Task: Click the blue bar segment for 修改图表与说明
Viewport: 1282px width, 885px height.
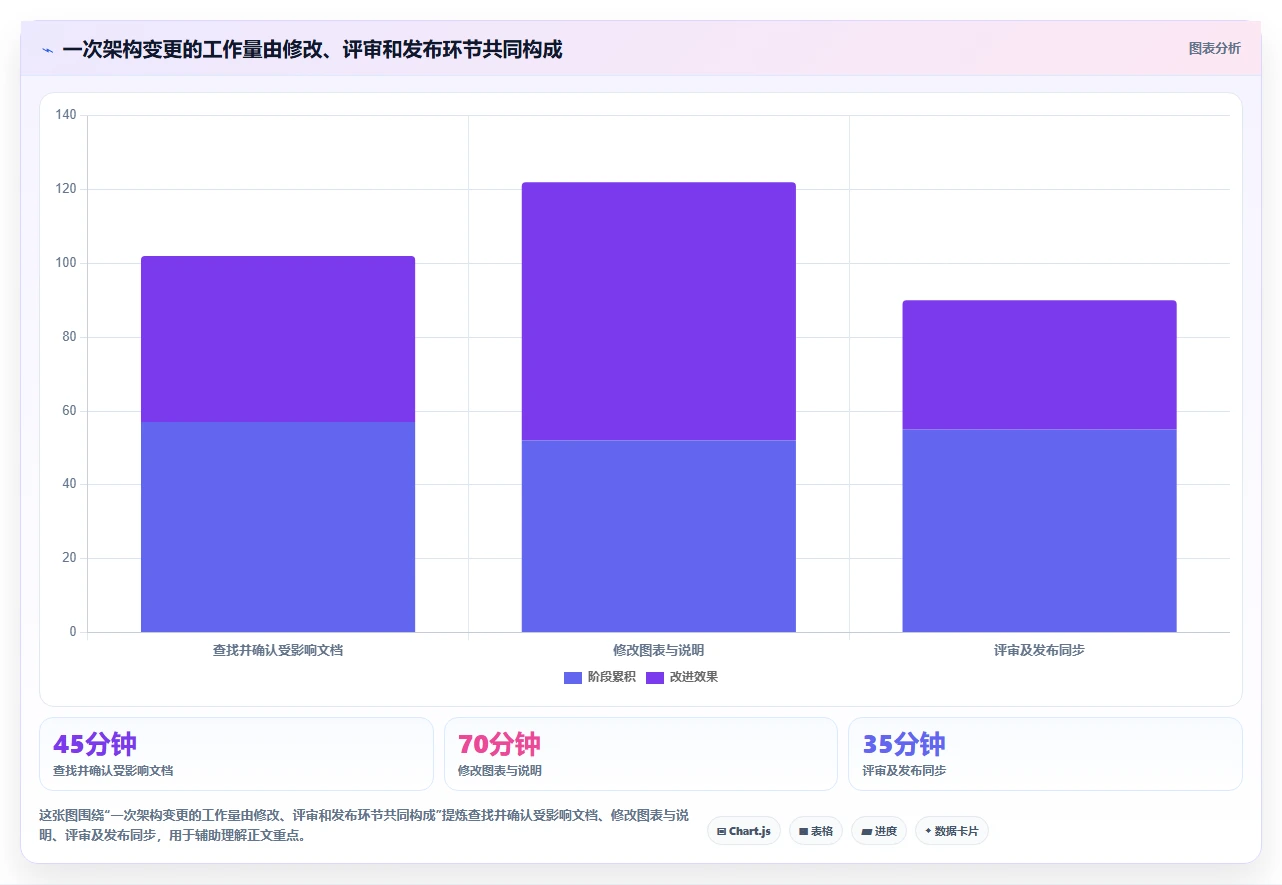Action: (x=659, y=536)
